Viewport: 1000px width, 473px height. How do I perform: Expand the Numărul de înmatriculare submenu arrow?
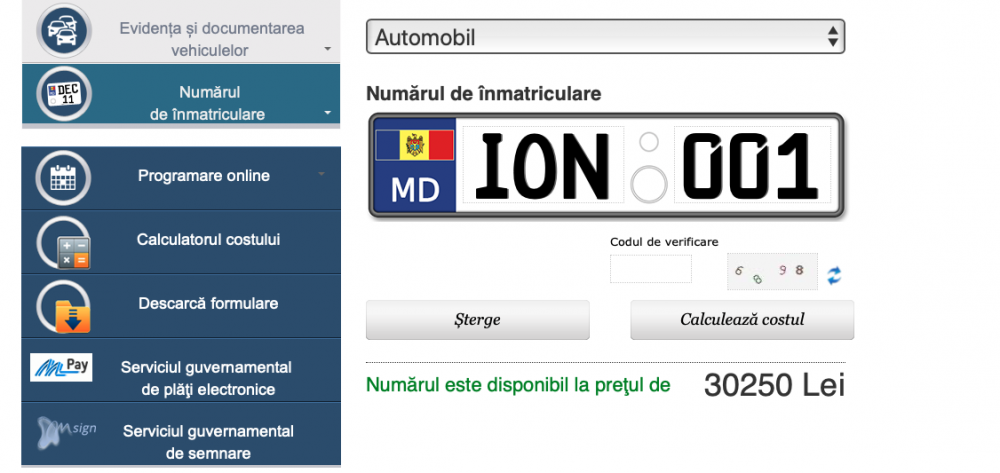pos(327,114)
